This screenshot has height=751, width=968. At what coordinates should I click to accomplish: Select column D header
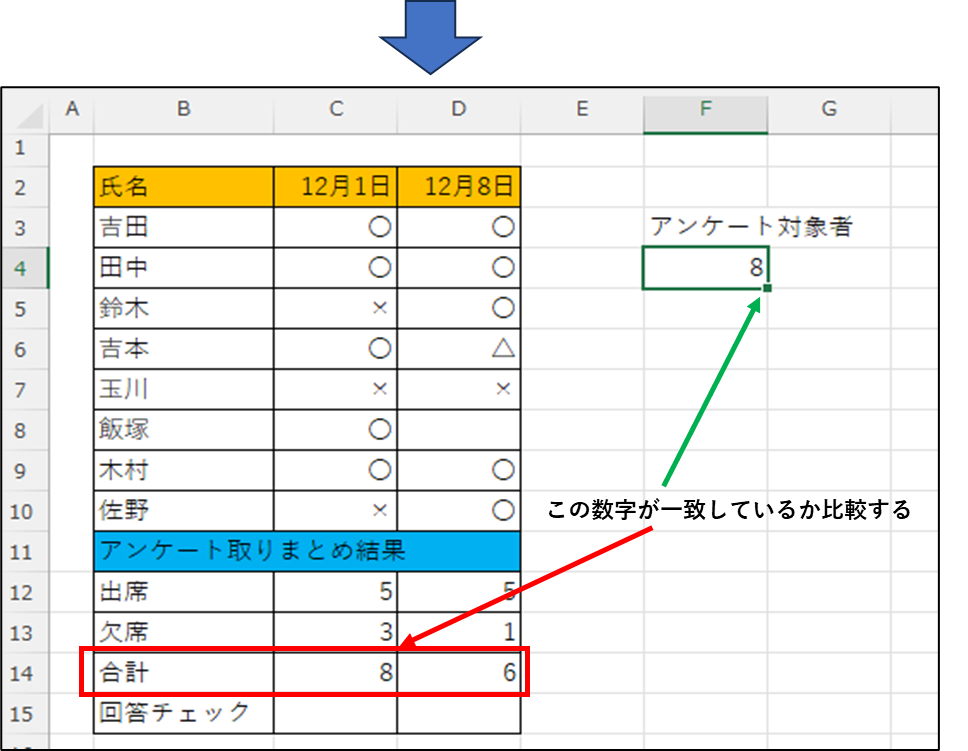[x=459, y=109]
